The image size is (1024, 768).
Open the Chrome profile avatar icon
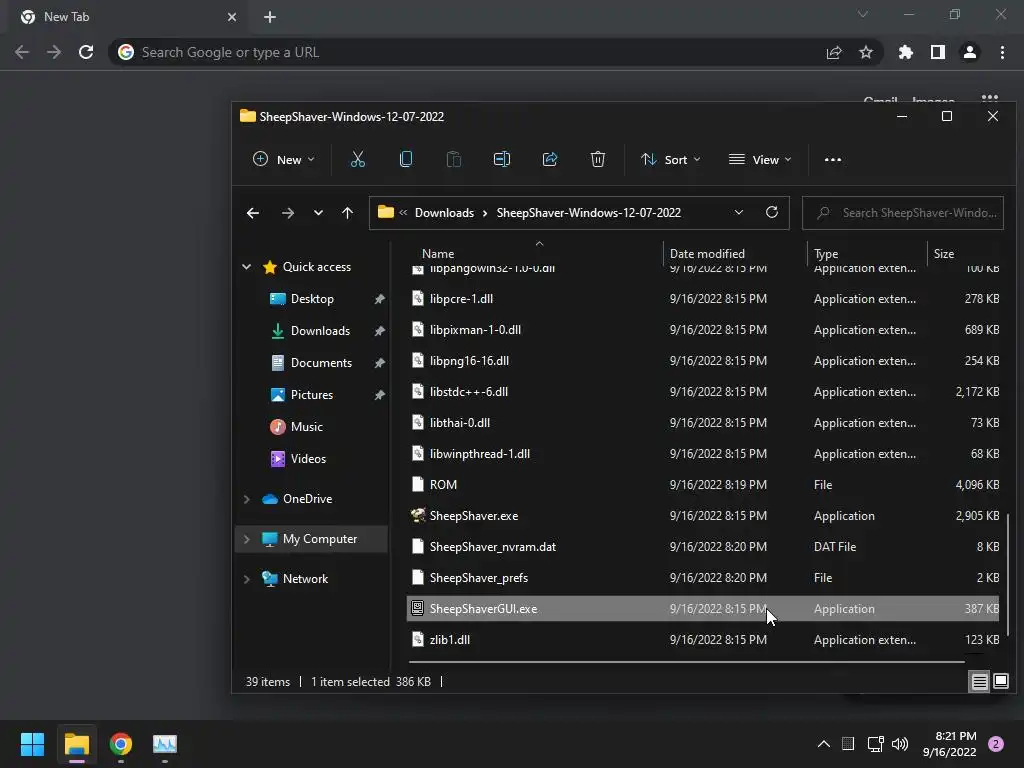pyautogui.click(x=970, y=52)
